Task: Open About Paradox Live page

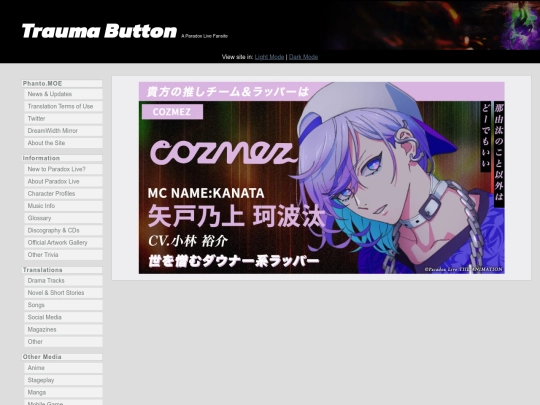Action: point(63,181)
